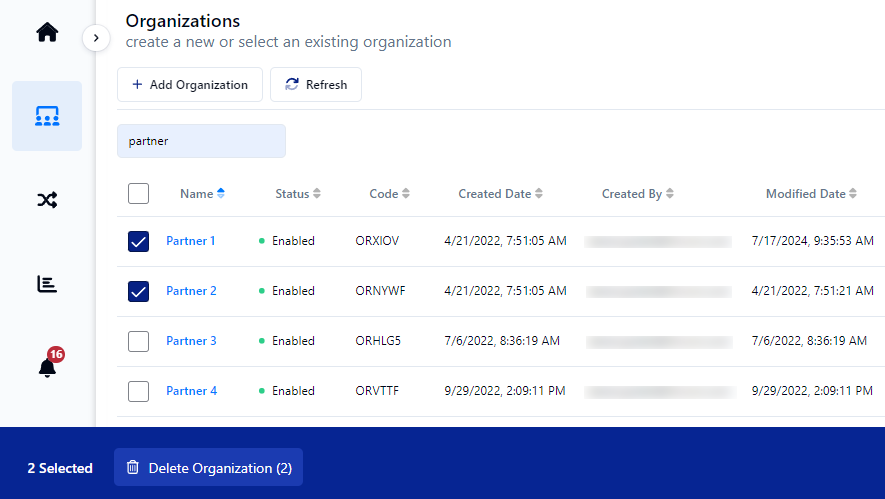
Task: Open notifications bell with 16 badge
Action: tap(47, 367)
